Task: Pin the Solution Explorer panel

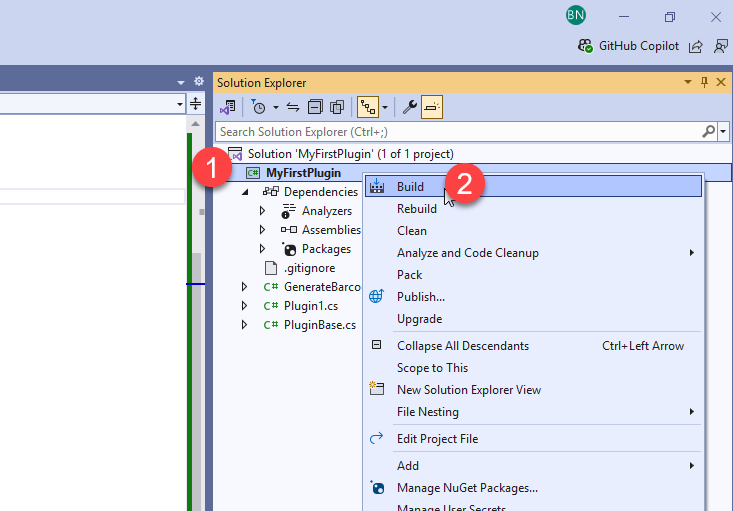Action: tap(704, 83)
